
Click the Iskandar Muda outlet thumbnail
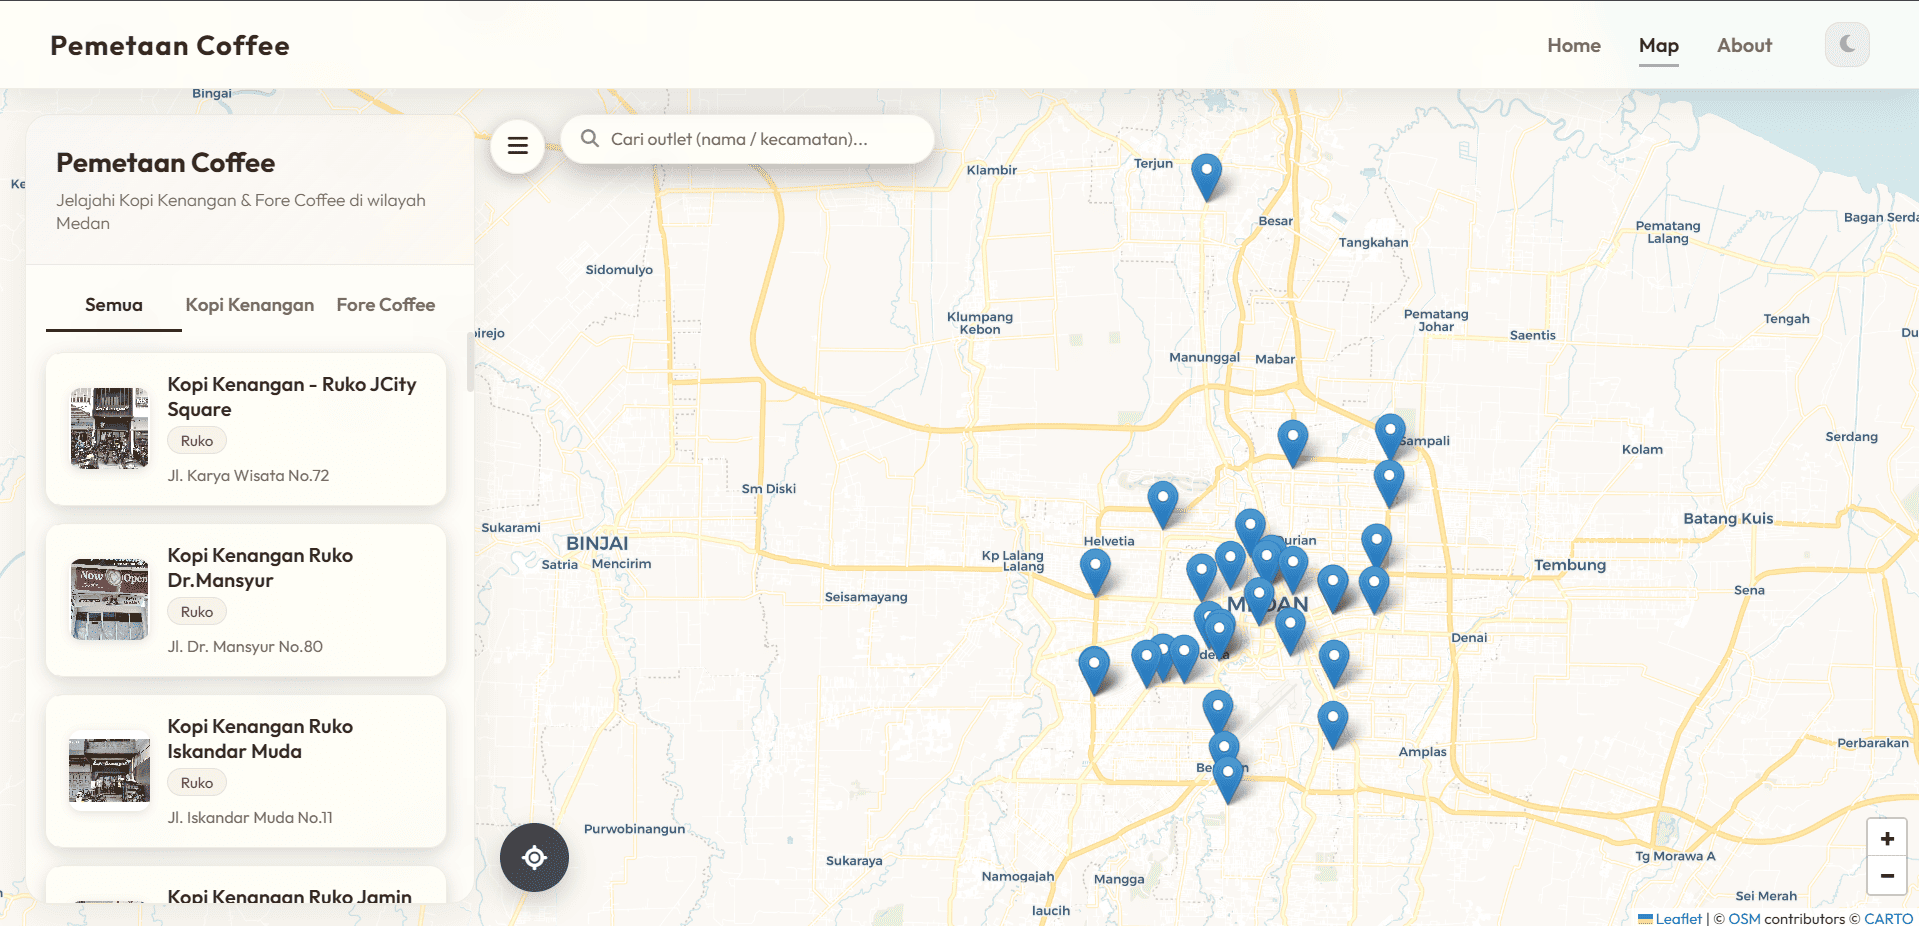(109, 770)
